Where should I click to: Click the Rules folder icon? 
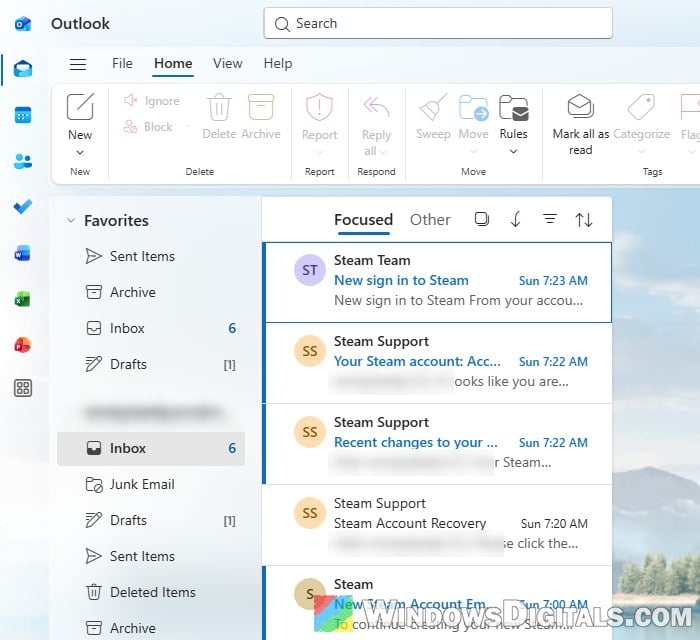pyautogui.click(x=513, y=108)
